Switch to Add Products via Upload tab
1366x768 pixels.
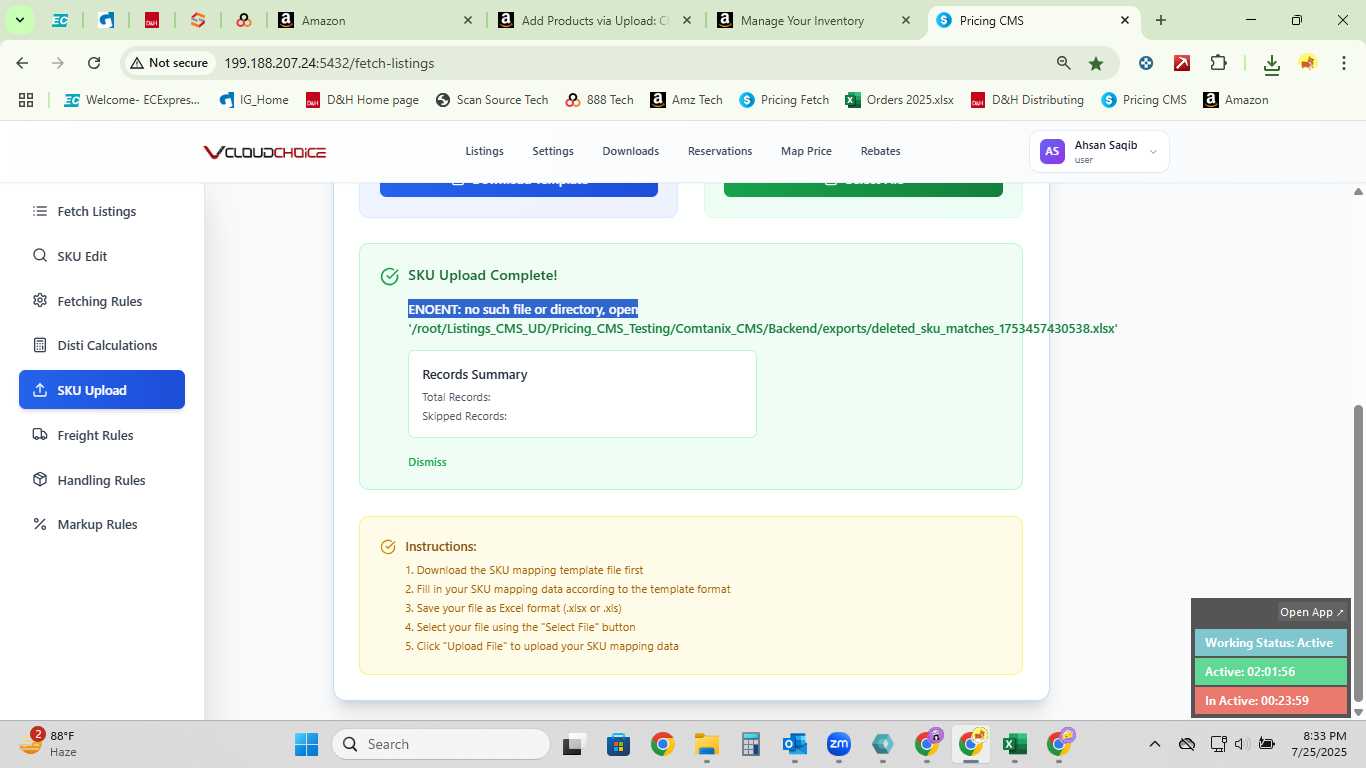click(x=595, y=20)
